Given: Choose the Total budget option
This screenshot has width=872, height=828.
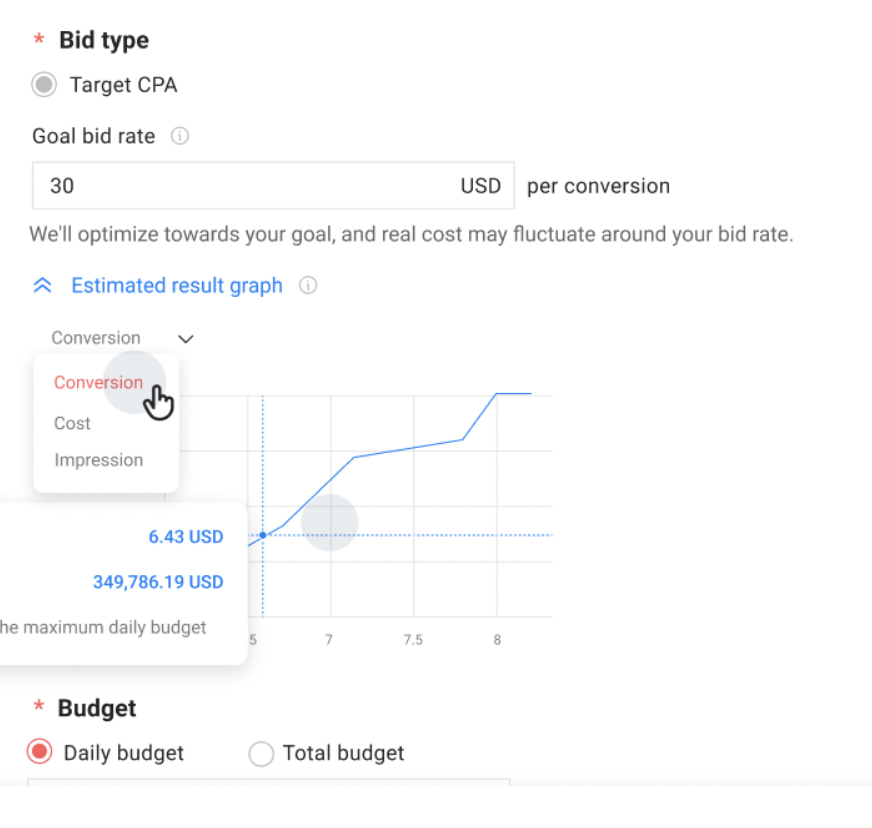Looking at the screenshot, I should [x=260, y=753].
